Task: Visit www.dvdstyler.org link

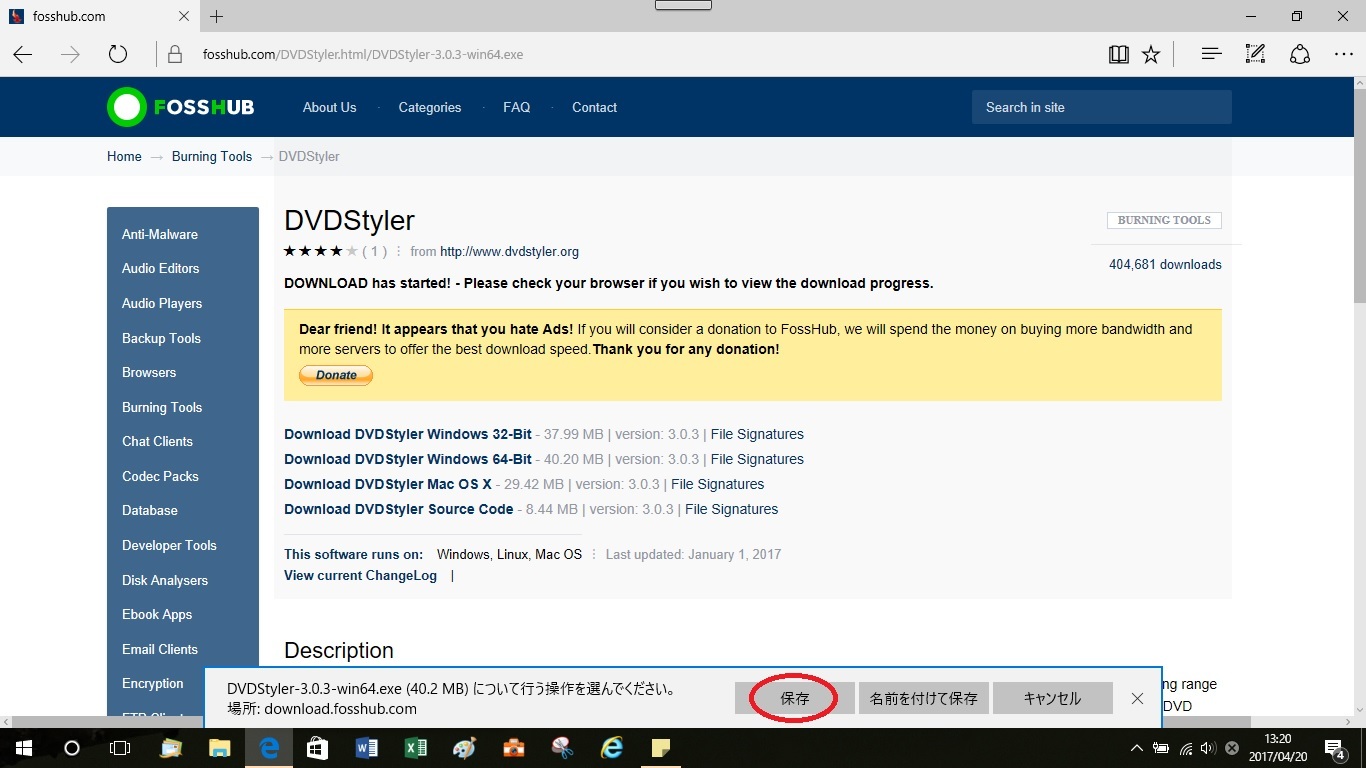Action: 509,251
